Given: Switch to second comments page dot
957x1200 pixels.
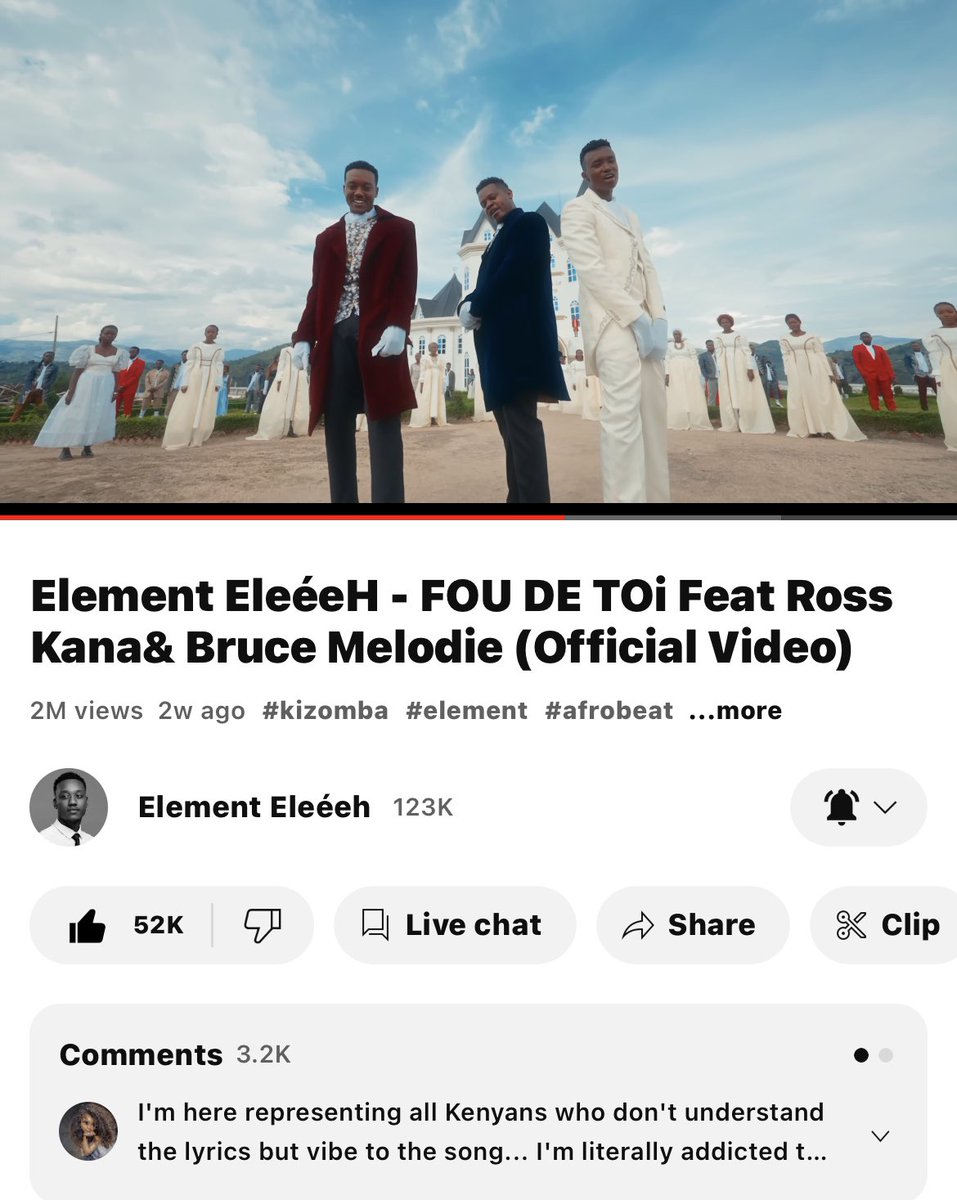Looking at the screenshot, I should [886, 1055].
